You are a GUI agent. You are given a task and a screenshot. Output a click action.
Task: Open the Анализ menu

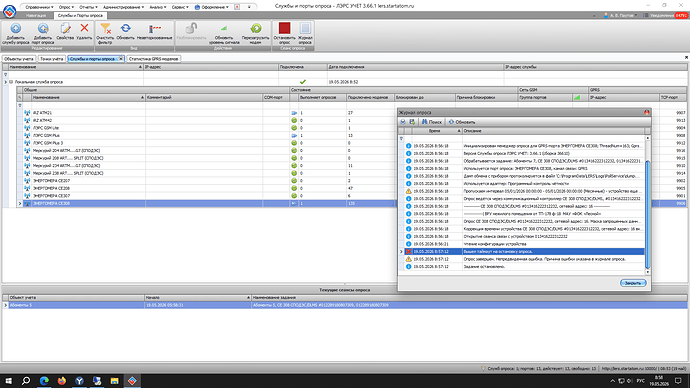pos(158,7)
